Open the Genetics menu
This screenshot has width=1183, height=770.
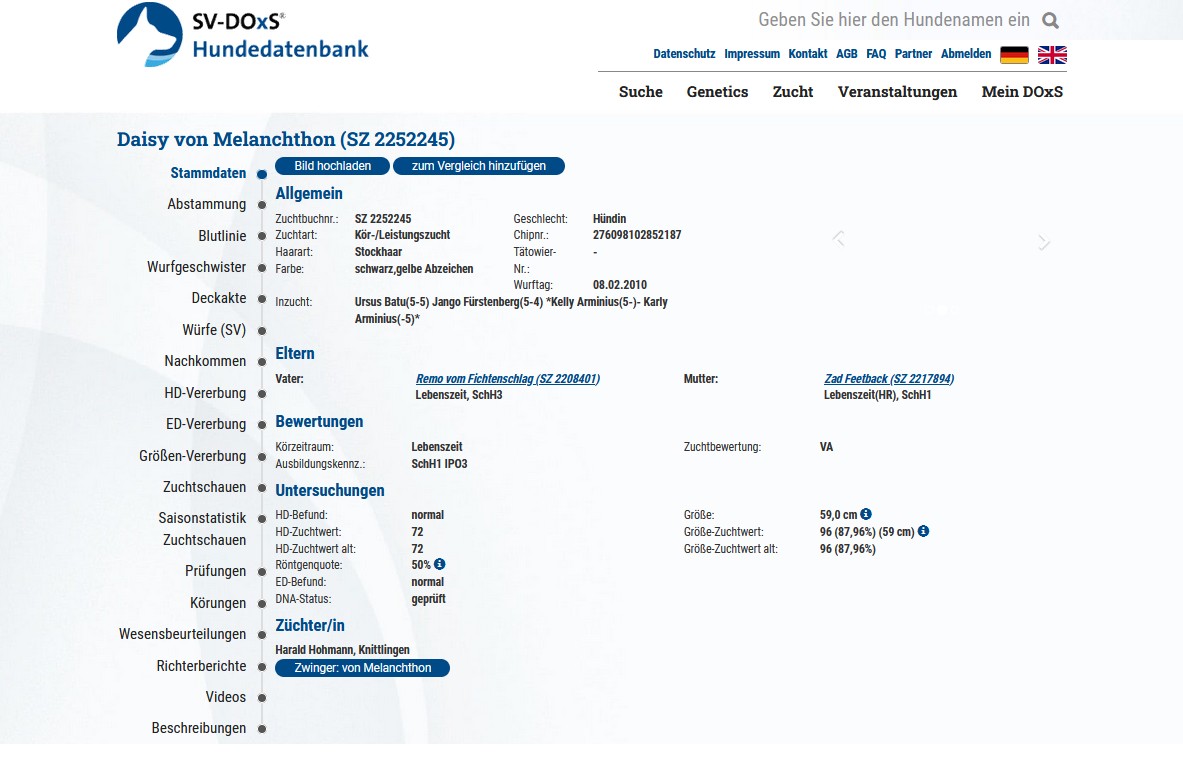(x=717, y=92)
